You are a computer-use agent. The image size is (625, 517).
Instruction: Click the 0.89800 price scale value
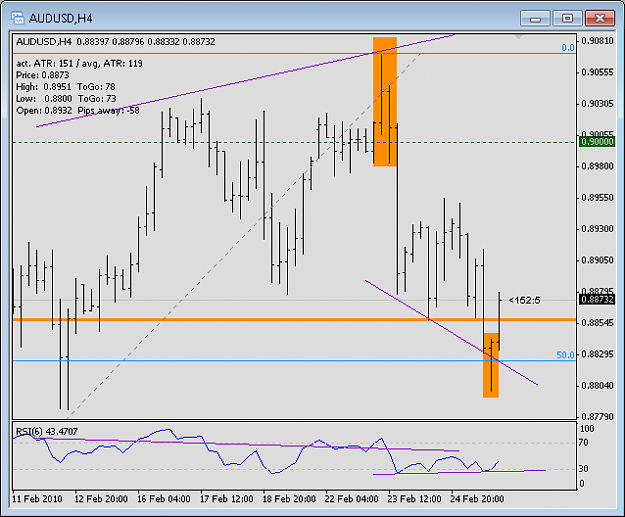pos(597,166)
